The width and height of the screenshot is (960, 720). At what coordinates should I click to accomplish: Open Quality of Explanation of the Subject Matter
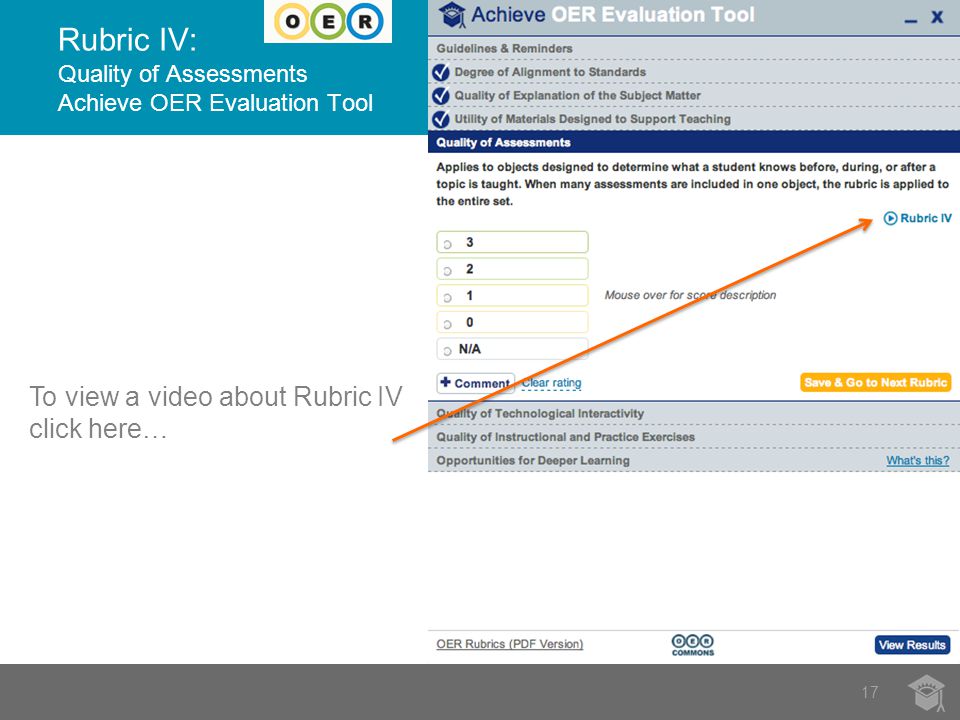(x=694, y=96)
